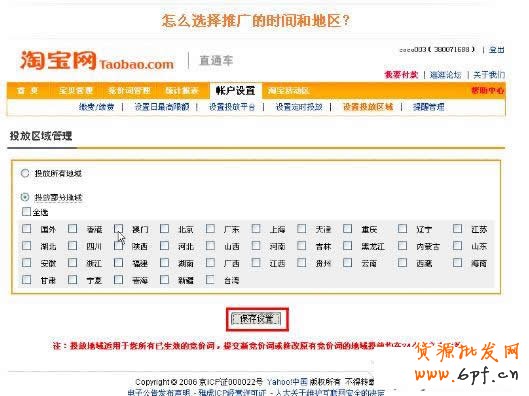This screenshot has width=529, height=396.
Task: Open the Yahoo!中国 footer link
Action: pyautogui.click(x=287, y=382)
